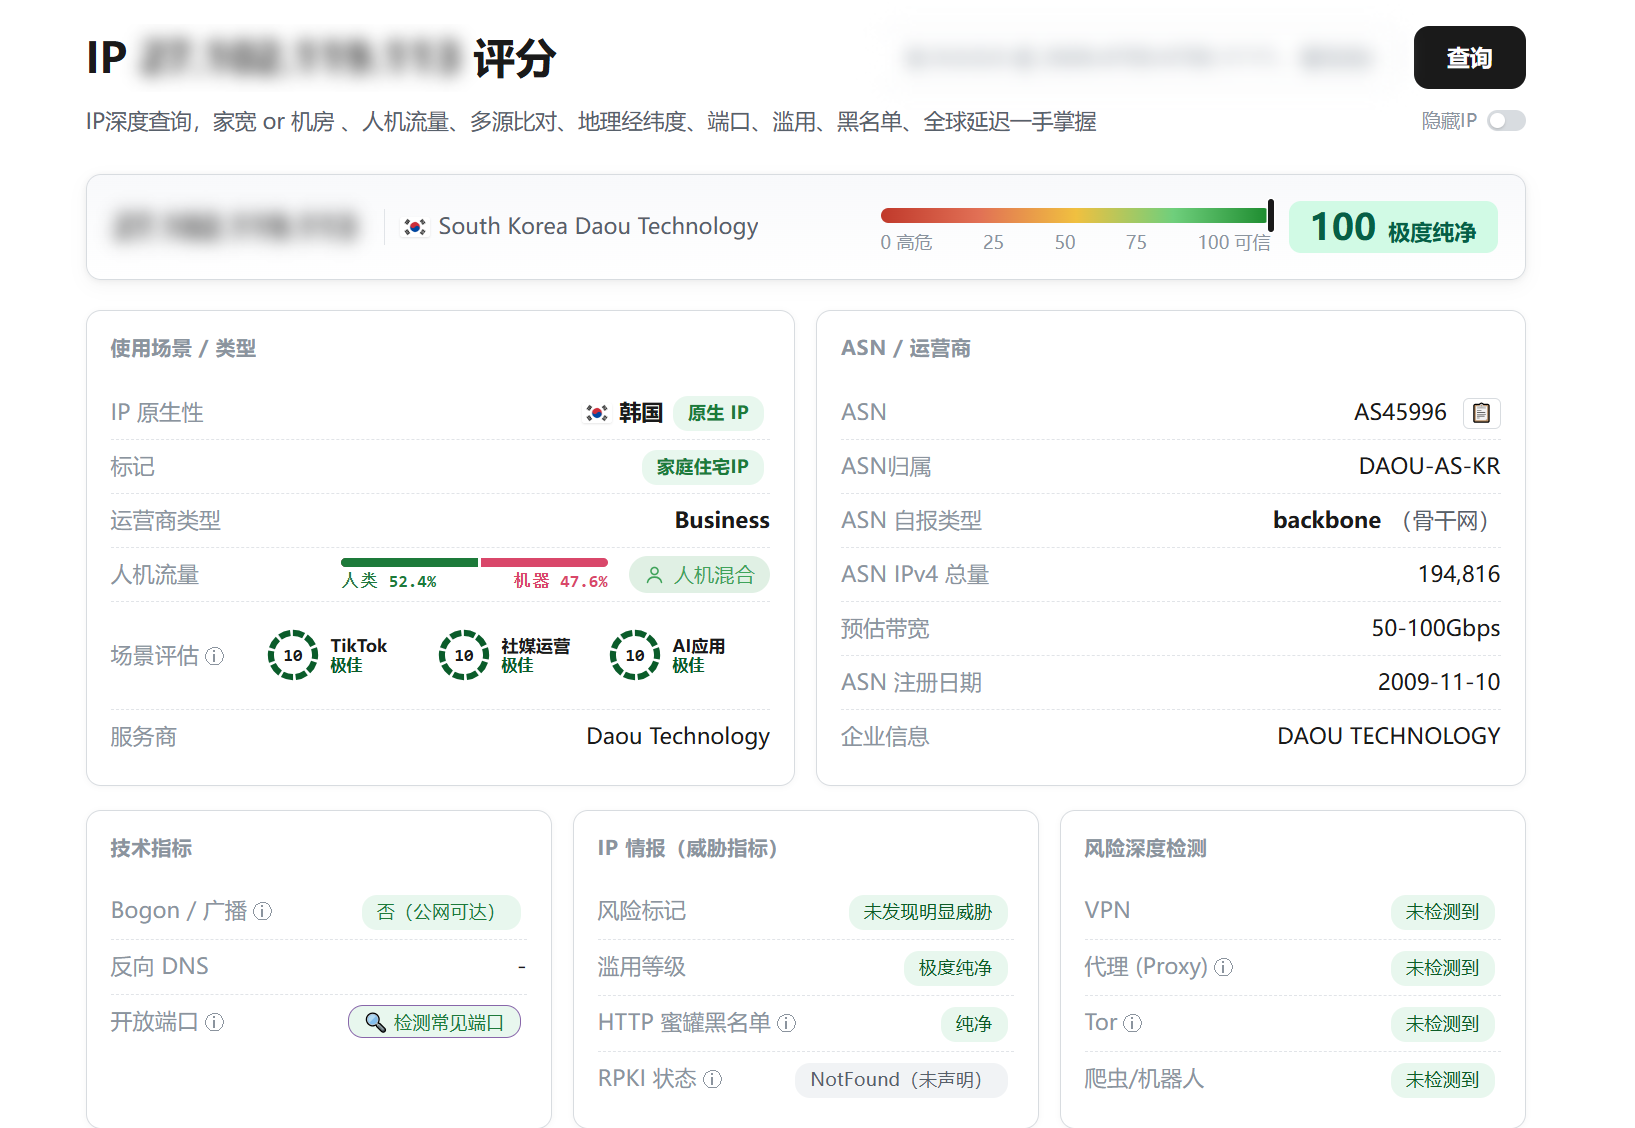Screen dimensions: 1635x1128
Task: Click the TikTok score ring 10
Action: pos(293,655)
